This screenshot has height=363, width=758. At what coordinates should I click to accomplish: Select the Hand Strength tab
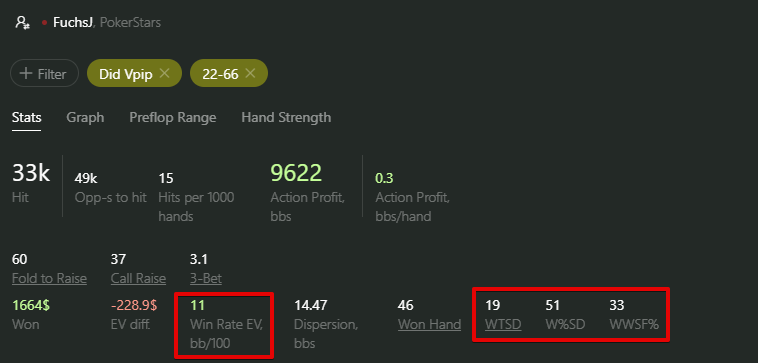[x=286, y=117]
